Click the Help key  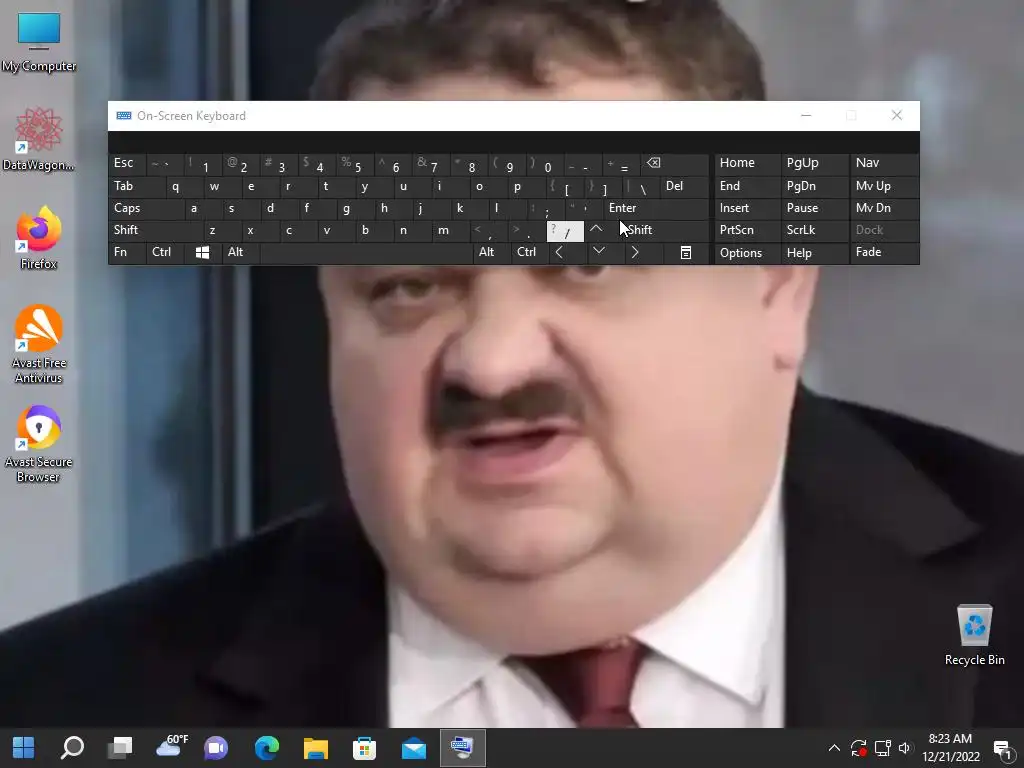coord(814,253)
